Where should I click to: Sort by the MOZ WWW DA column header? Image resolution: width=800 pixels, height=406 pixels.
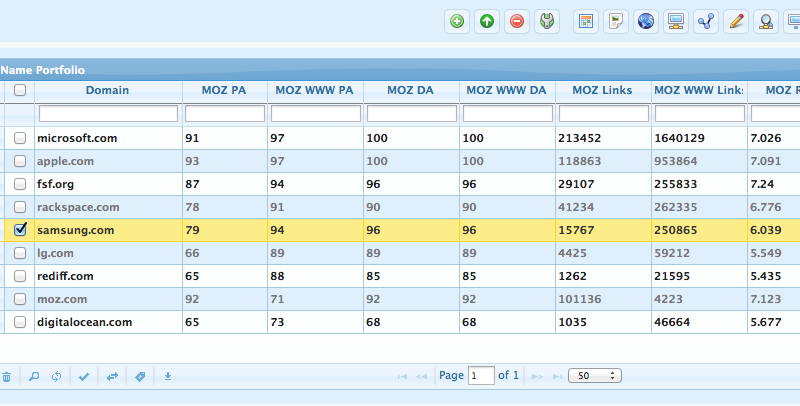(507, 90)
